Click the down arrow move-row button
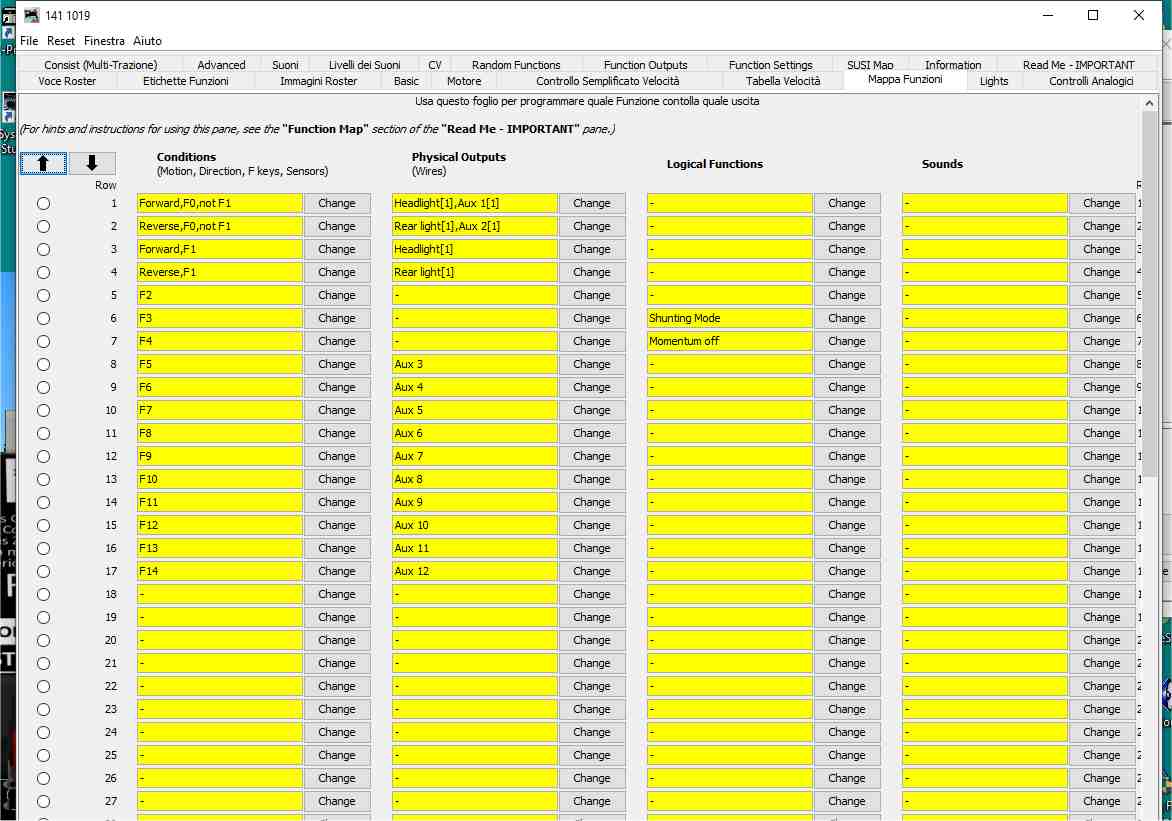Image resolution: width=1172 pixels, height=821 pixels. pos(92,163)
